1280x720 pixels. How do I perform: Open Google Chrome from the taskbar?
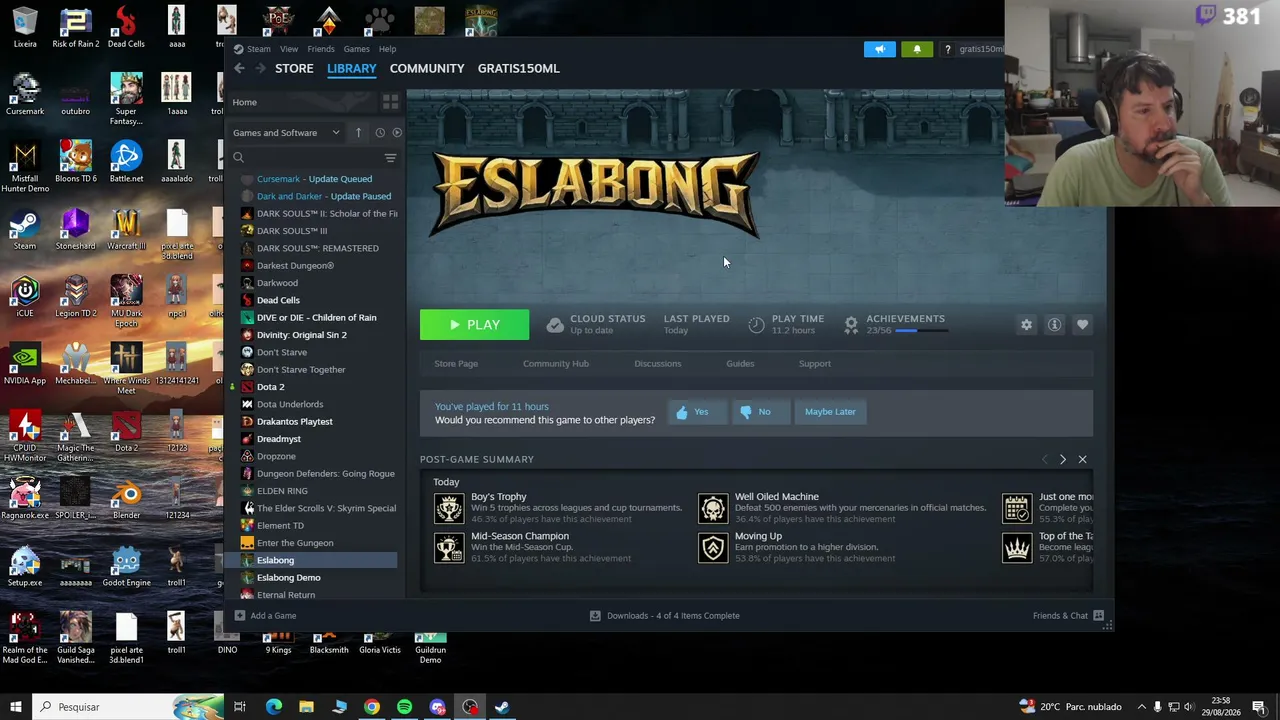point(371,707)
